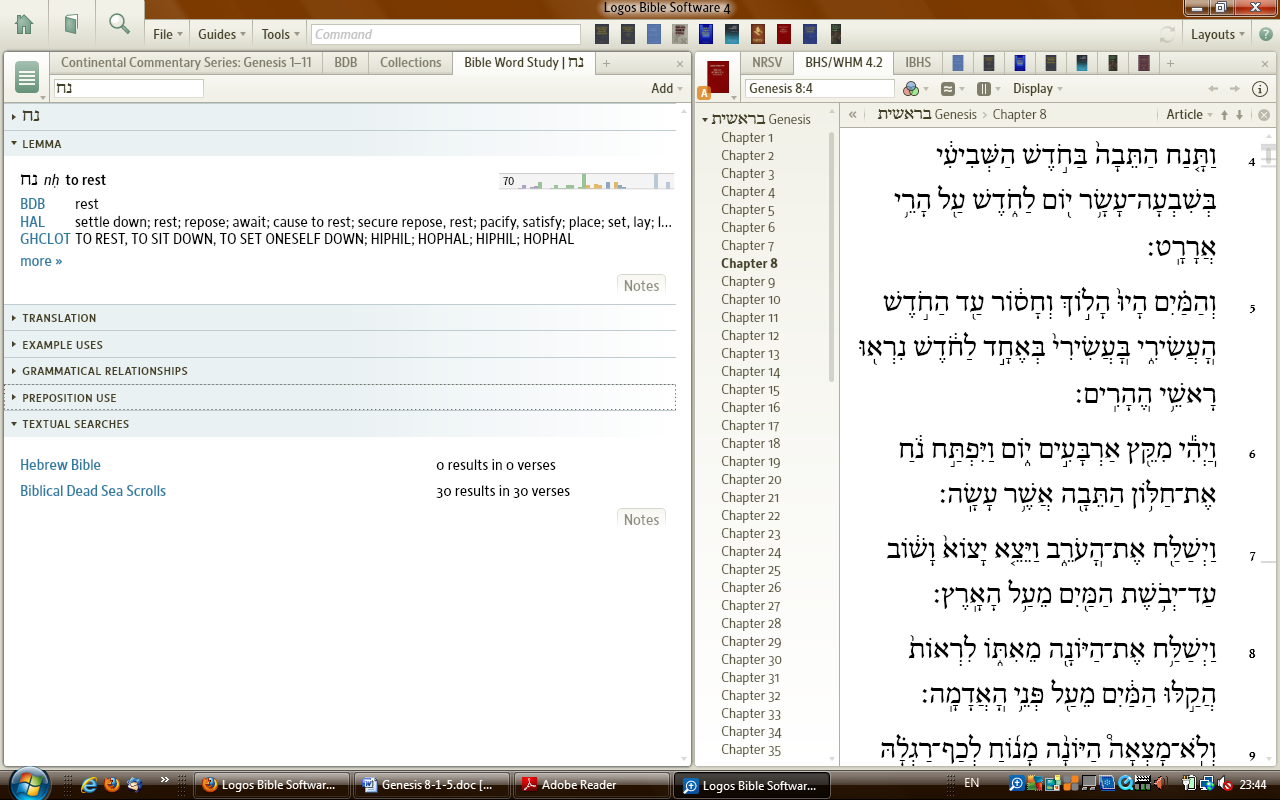Click the back navigation arrow
The height and width of the screenshot is (800, 1280).
pos(1213,88)
